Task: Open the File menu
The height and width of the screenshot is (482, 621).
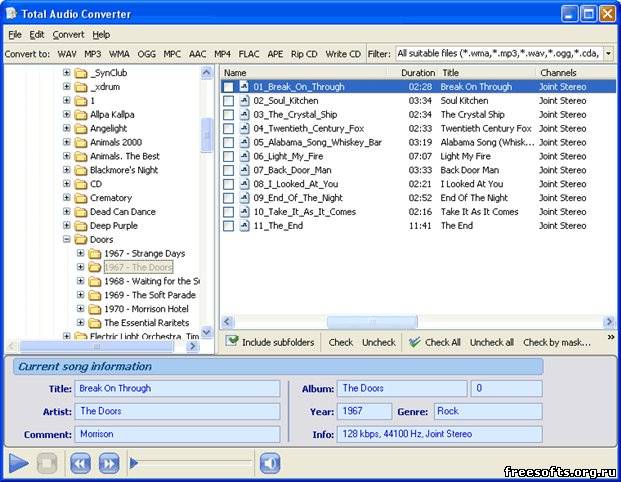Action: (15, 35)
